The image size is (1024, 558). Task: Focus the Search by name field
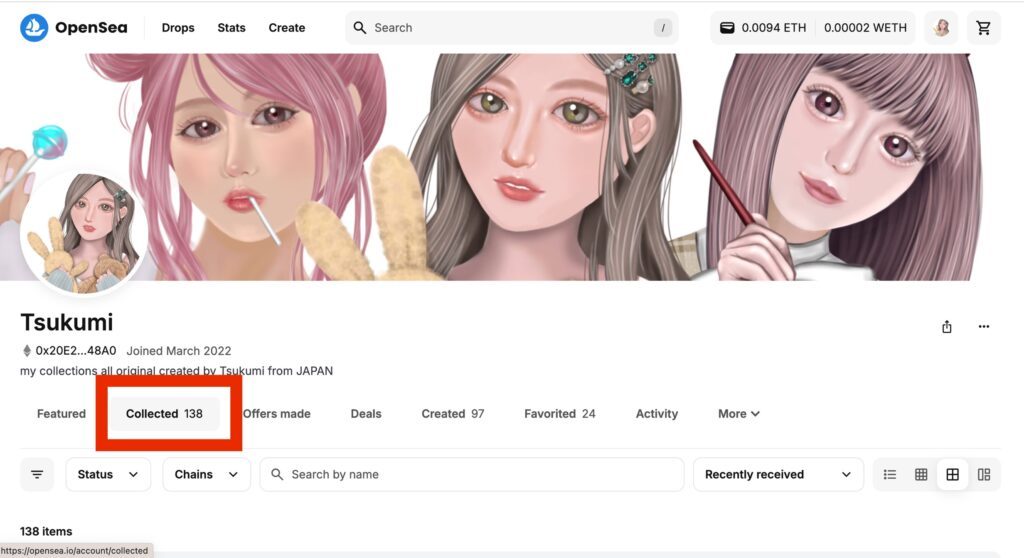tap(472, 474)
